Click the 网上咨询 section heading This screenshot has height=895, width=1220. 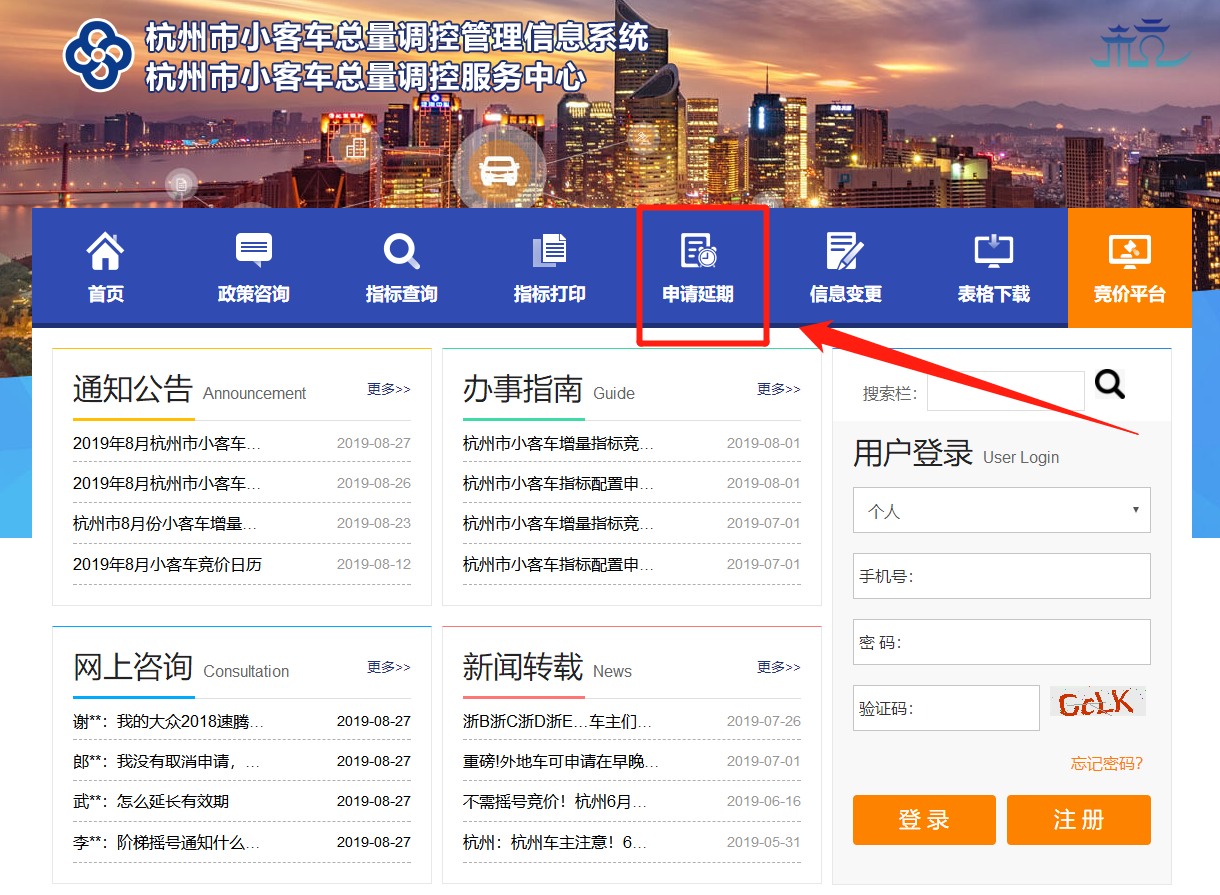pyautogui.click(x=132, y=666)
